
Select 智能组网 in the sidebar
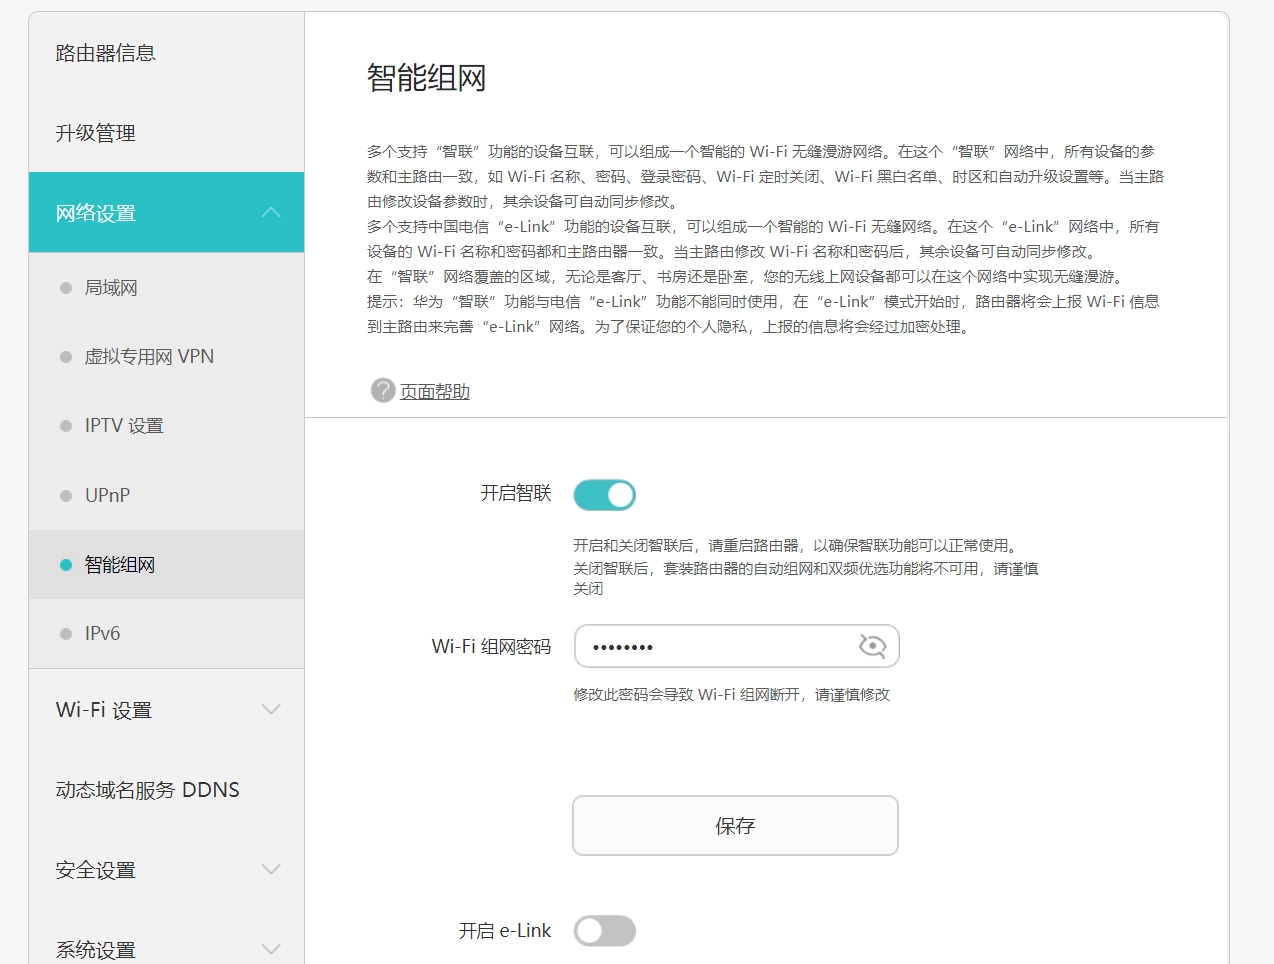(x=120, y=565)
